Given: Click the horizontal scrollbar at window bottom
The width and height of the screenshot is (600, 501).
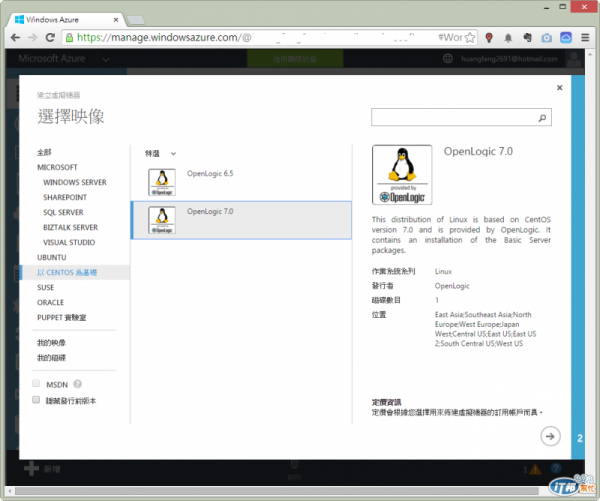Looking at the screenshot, I should pyautogui.click(x=276, y=491).
